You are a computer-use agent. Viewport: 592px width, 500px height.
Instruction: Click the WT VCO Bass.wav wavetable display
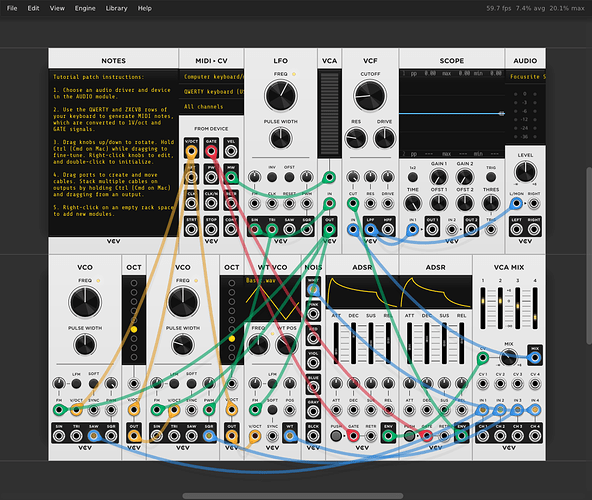(273, 298)
